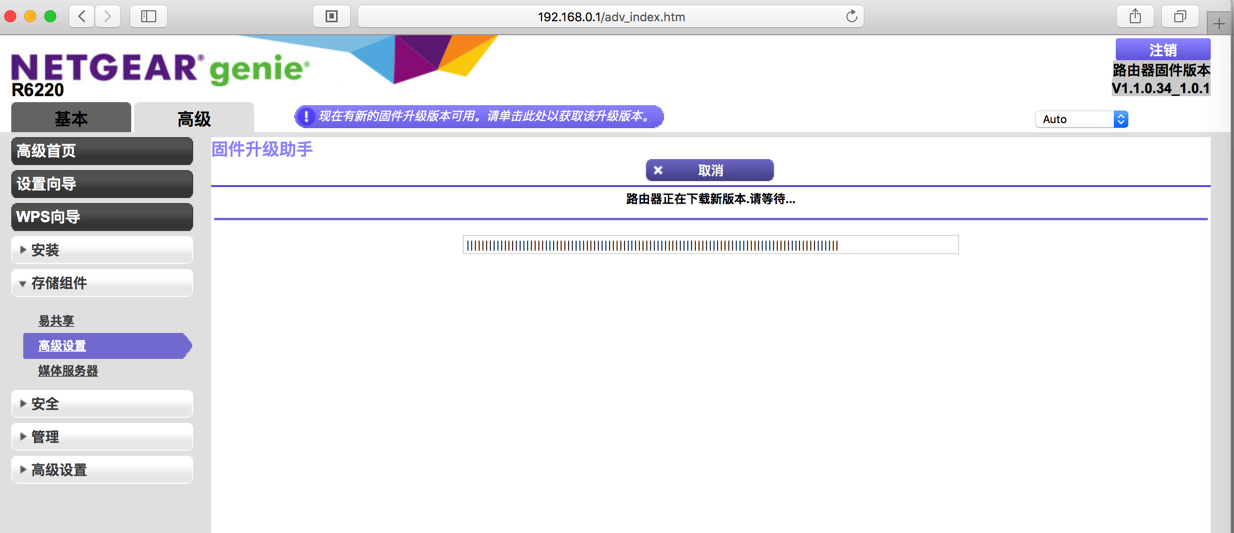Click the firmware version V1.1.0.34_1.0.1 text
The image size is (1234, 533).
point(1161,88)
